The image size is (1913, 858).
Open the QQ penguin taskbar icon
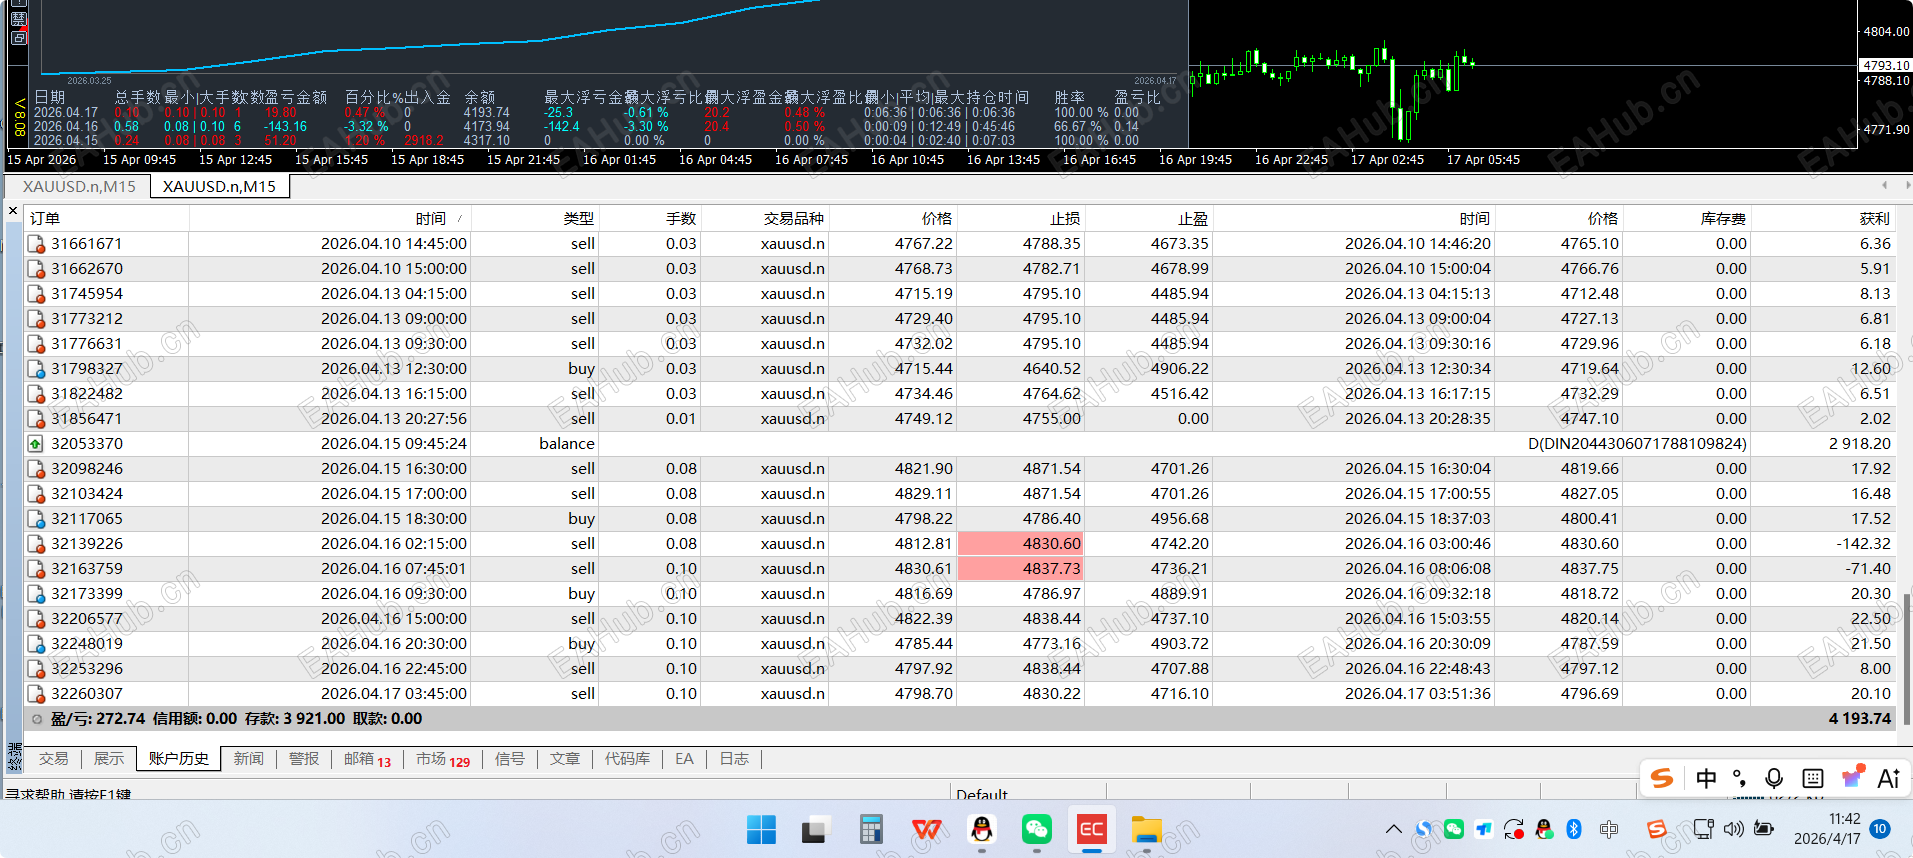click(982, 829)
